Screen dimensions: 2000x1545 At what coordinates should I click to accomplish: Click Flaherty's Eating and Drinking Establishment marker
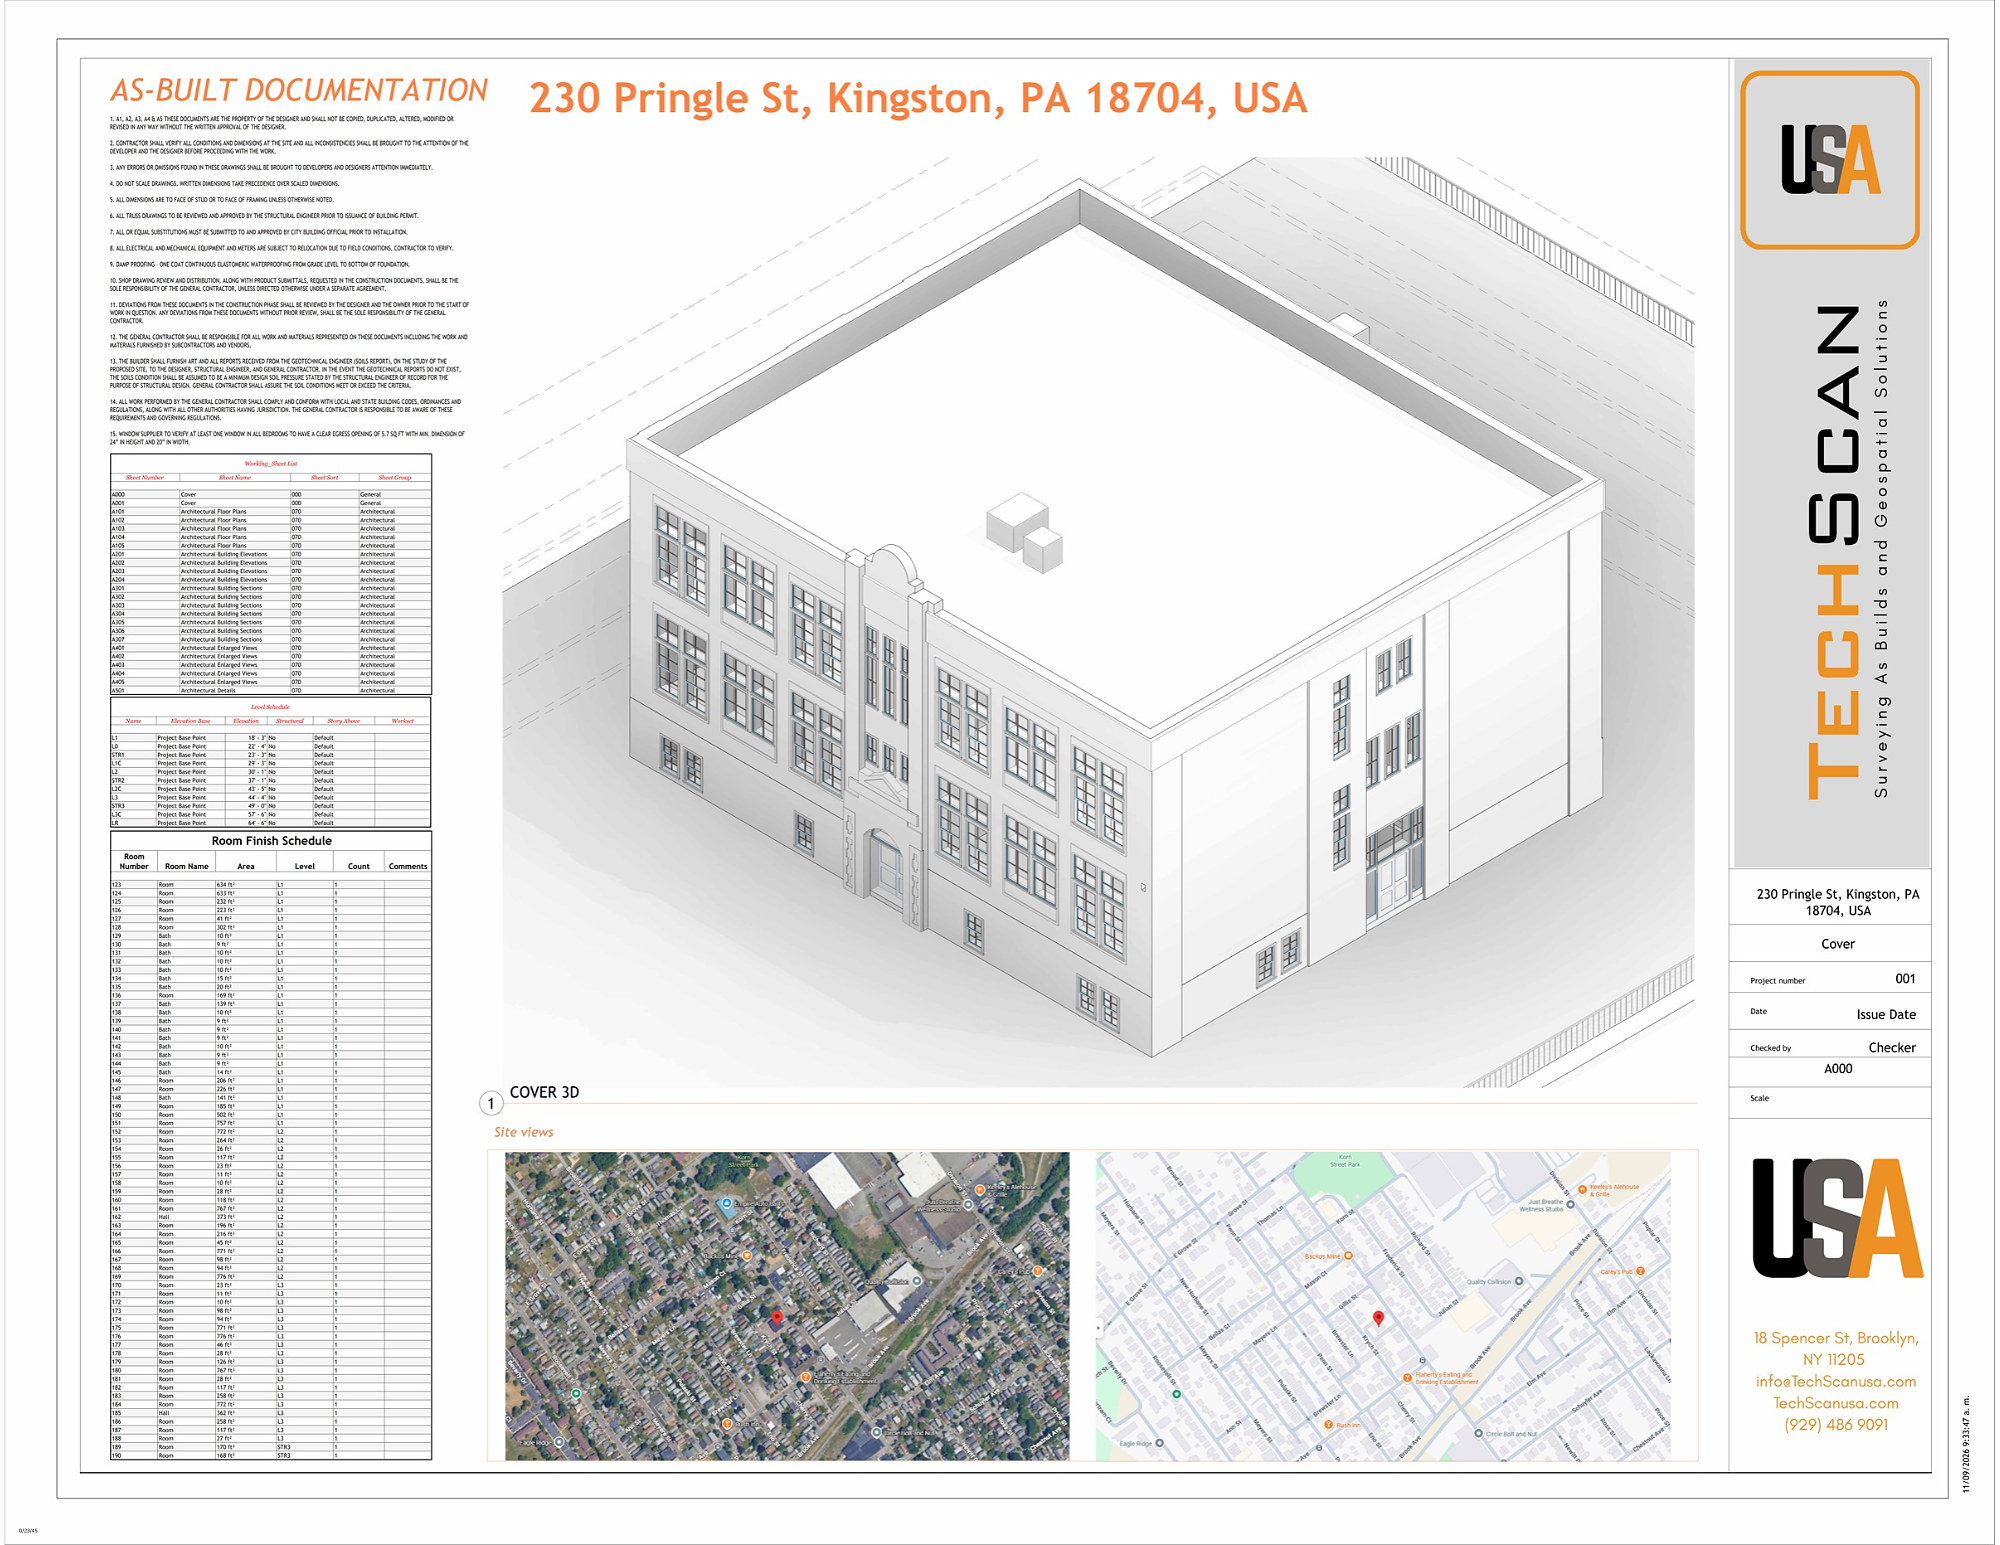[x=1407, y=1377]
